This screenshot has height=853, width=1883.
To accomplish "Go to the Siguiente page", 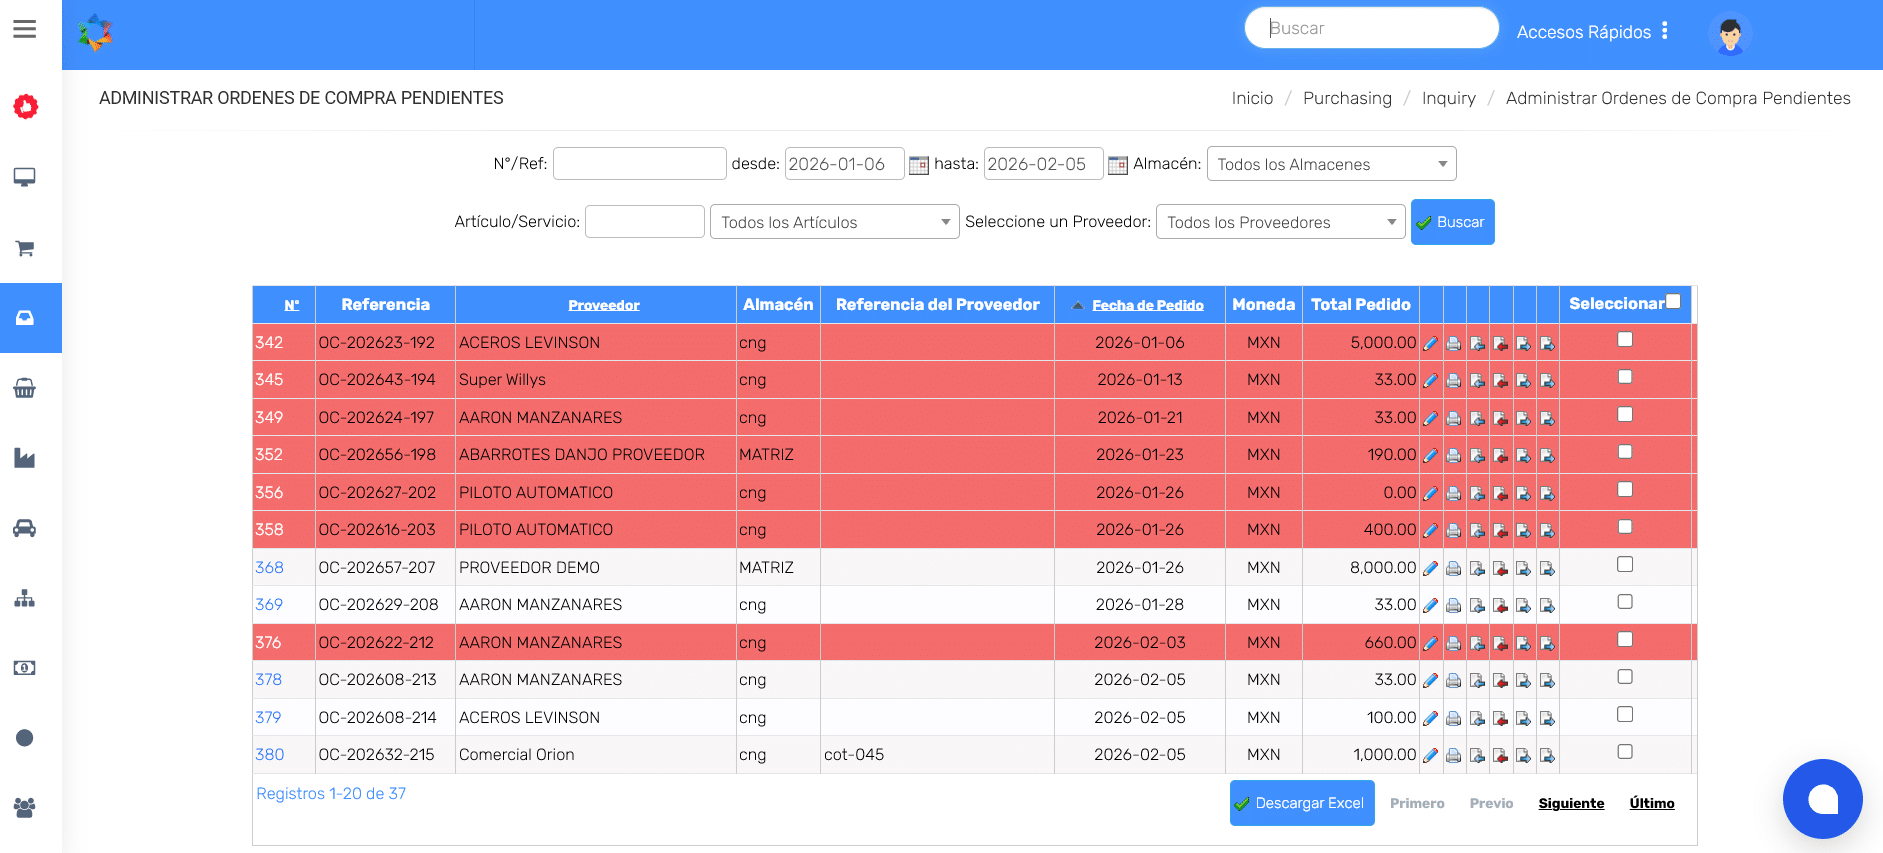I will coord(1571,803).
